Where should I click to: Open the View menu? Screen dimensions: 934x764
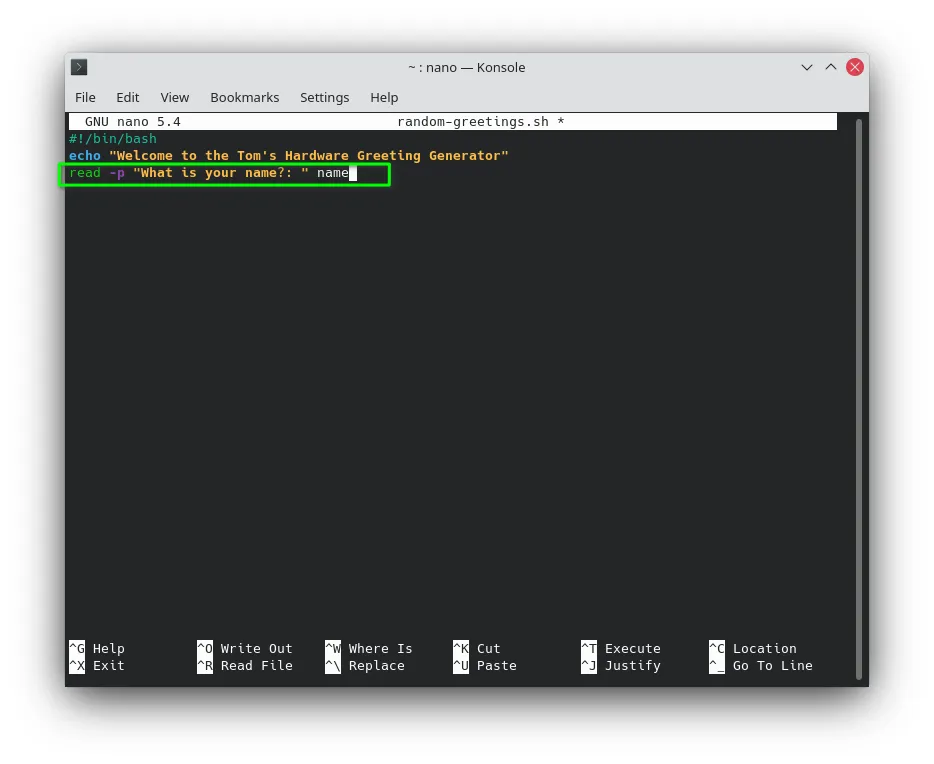click(x=175, y=98)
